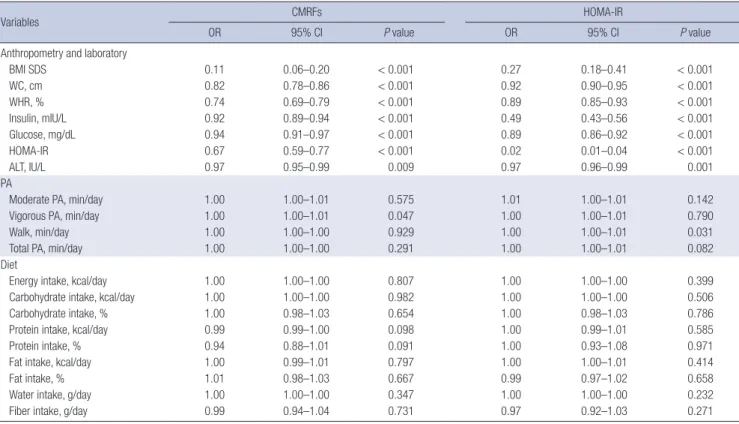
Task: Click the WHR, % row label
Action: point(26,102)
